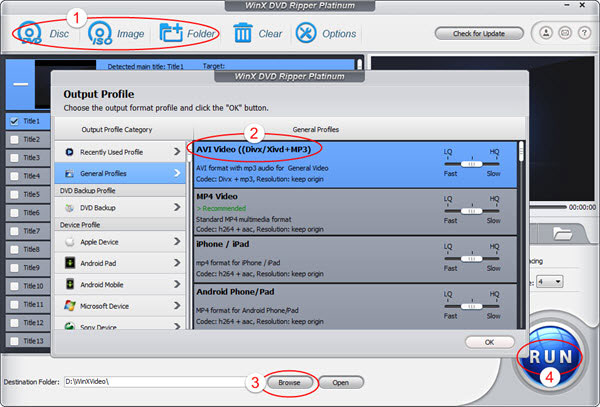This screenshot has height=407, width=600.
Task: Adjust the MP4 Video quality slider
Action: (x=471, y=211)
